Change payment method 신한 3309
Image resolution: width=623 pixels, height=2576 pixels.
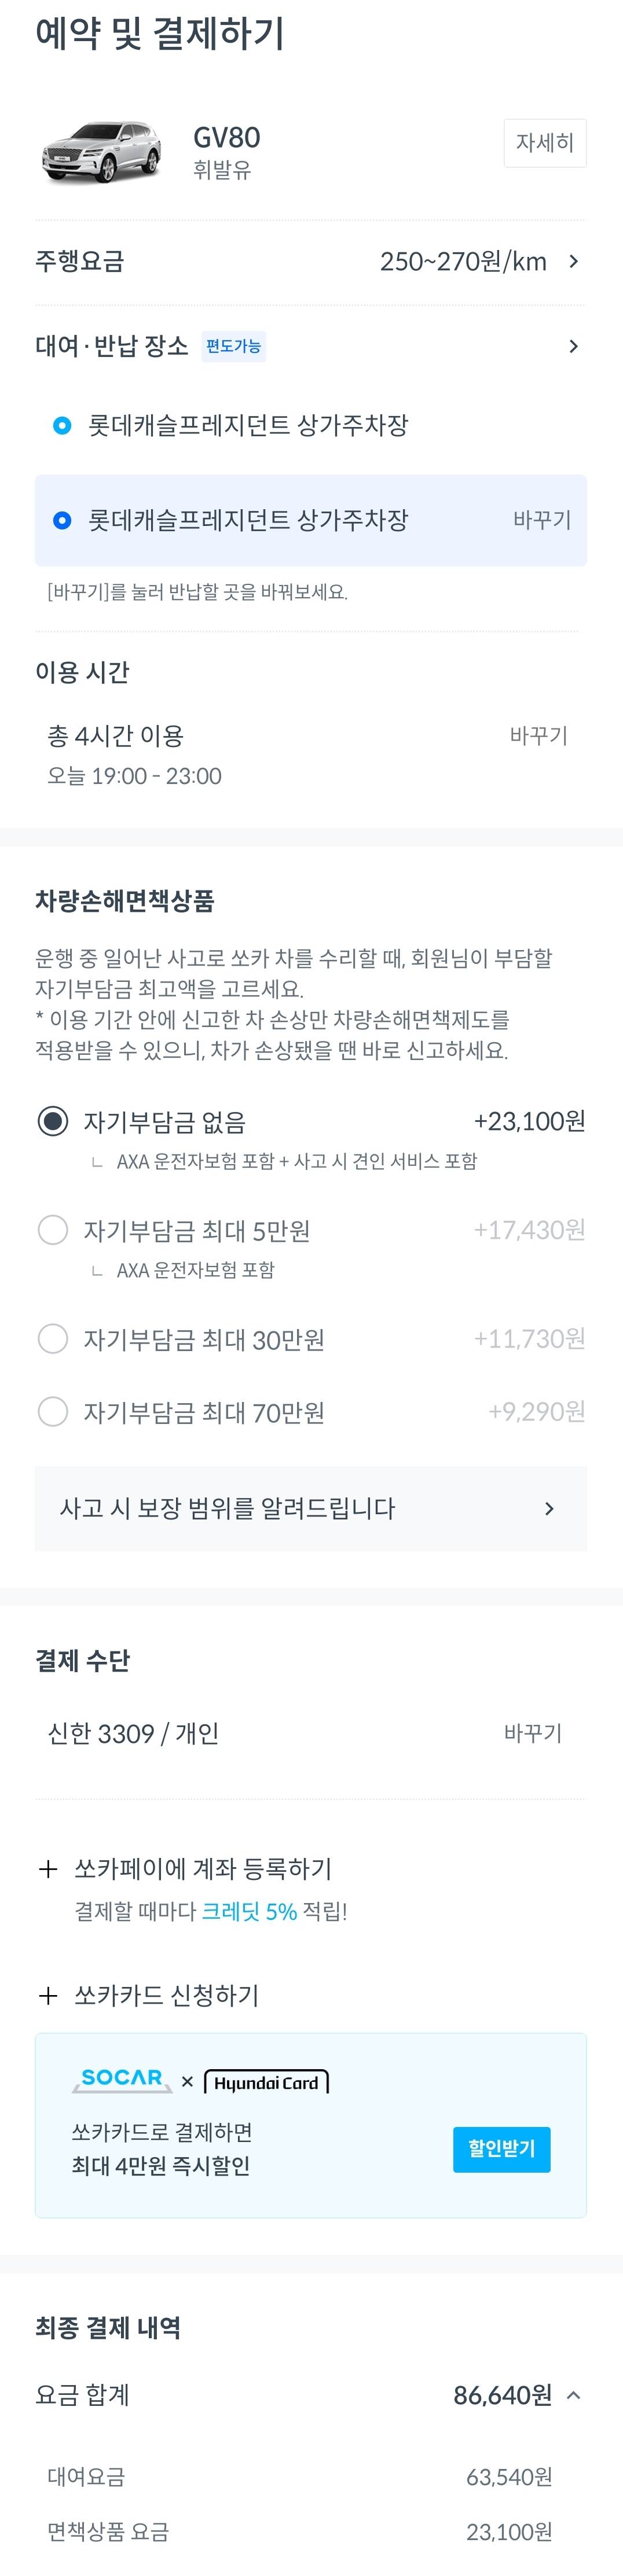(532, 1733)
